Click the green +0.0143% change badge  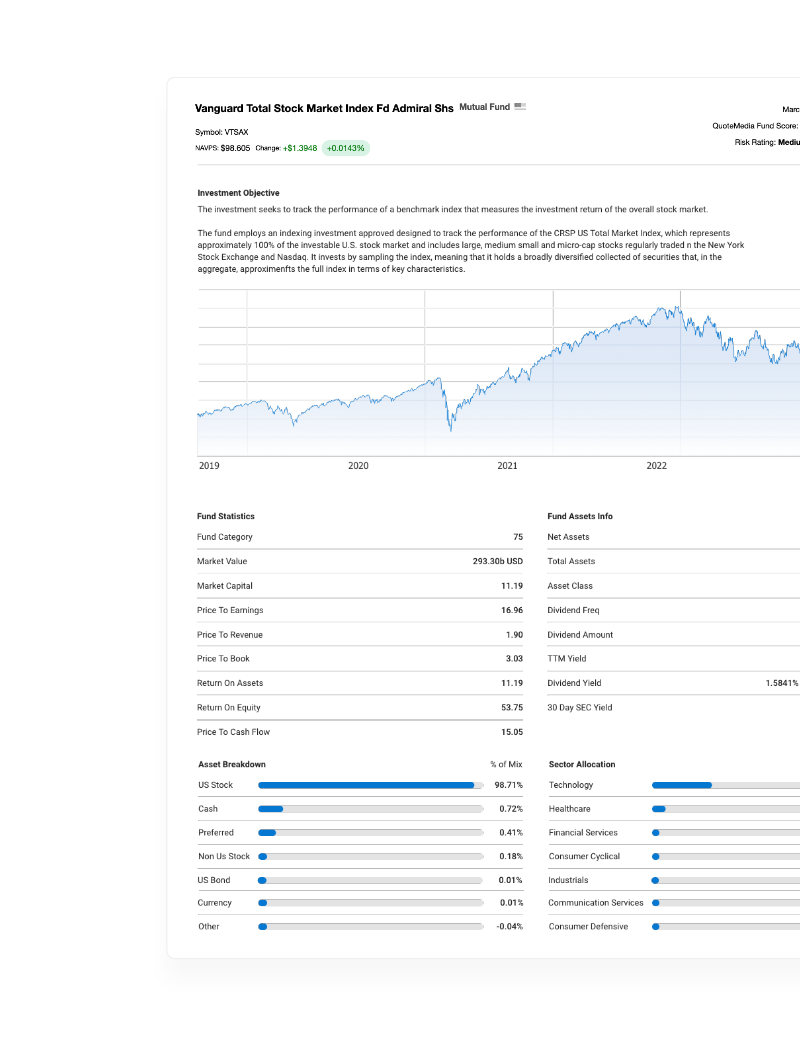346,148
